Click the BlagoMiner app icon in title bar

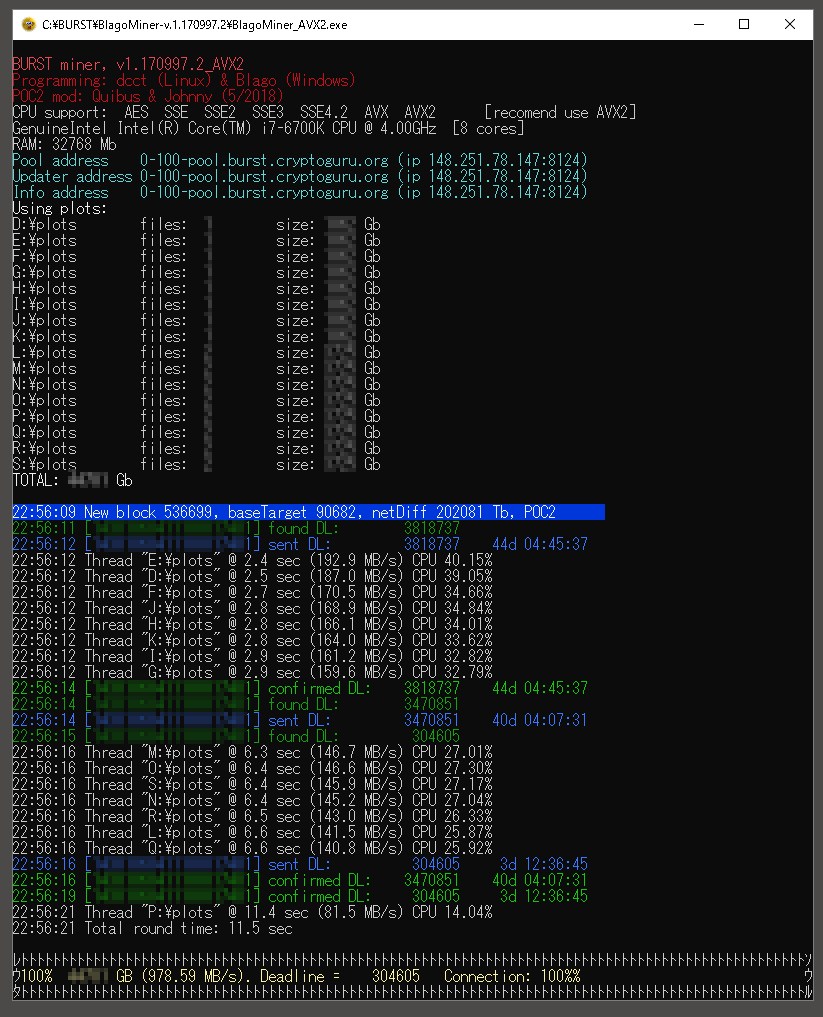pyautogui.click(x=27, y=24)
